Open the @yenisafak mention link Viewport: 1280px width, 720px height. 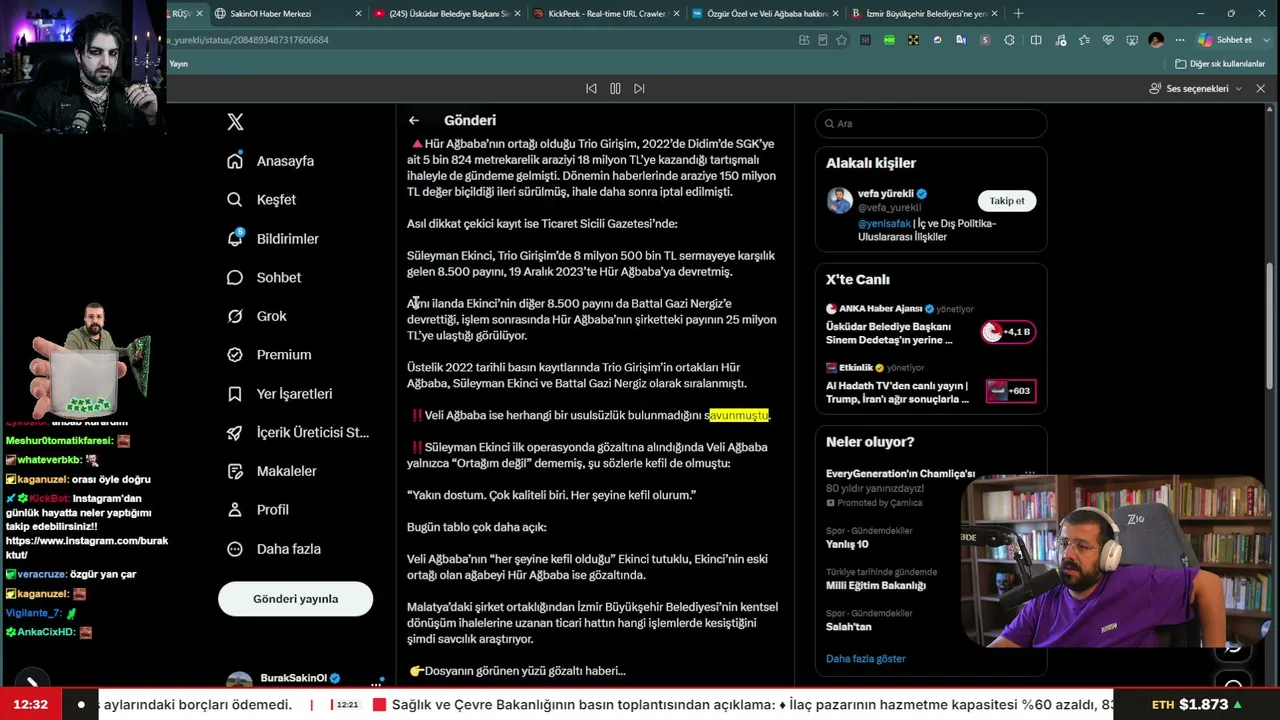click(x=884, y=224)
